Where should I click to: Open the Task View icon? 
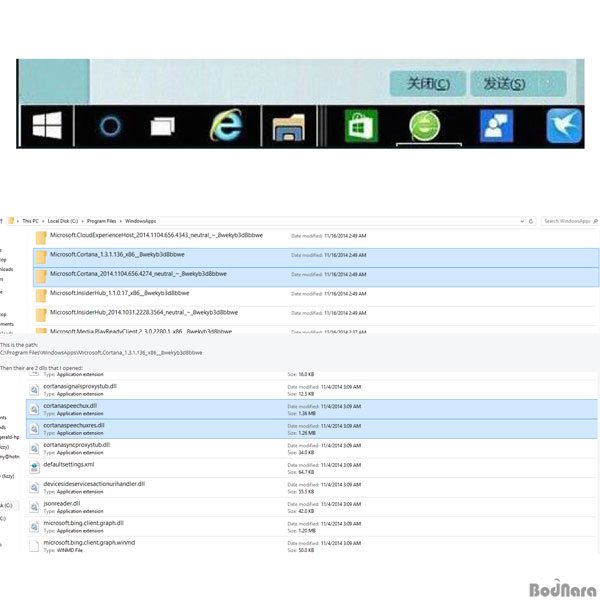click(x=163, y=126)
